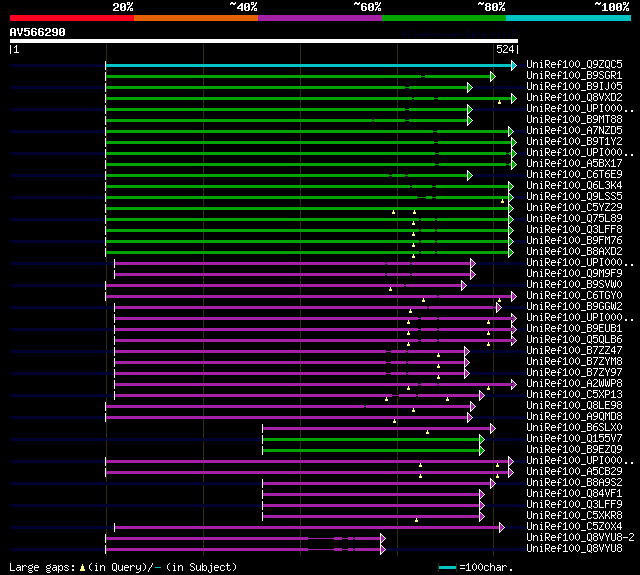640x575 pixels.
Task: Choose the UniRef100_A9QMD8 hit name
Action: coord(574,417)
